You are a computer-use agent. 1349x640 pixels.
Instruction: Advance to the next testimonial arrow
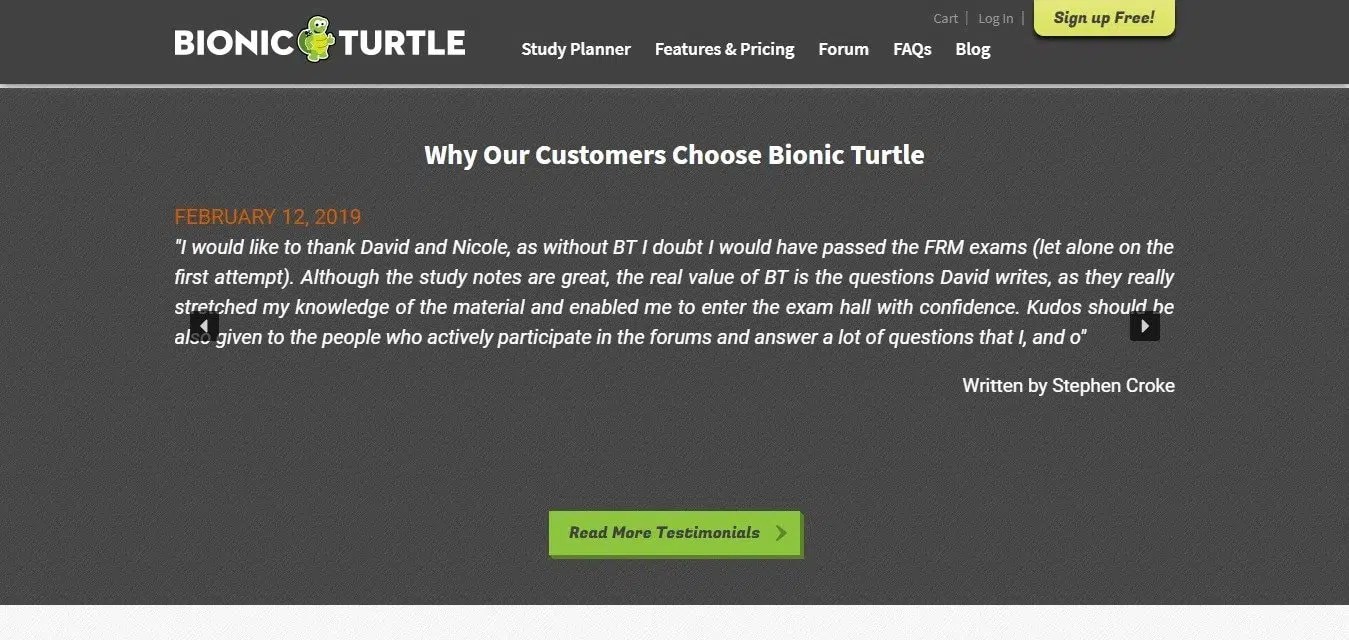(x=1144, y=325)
